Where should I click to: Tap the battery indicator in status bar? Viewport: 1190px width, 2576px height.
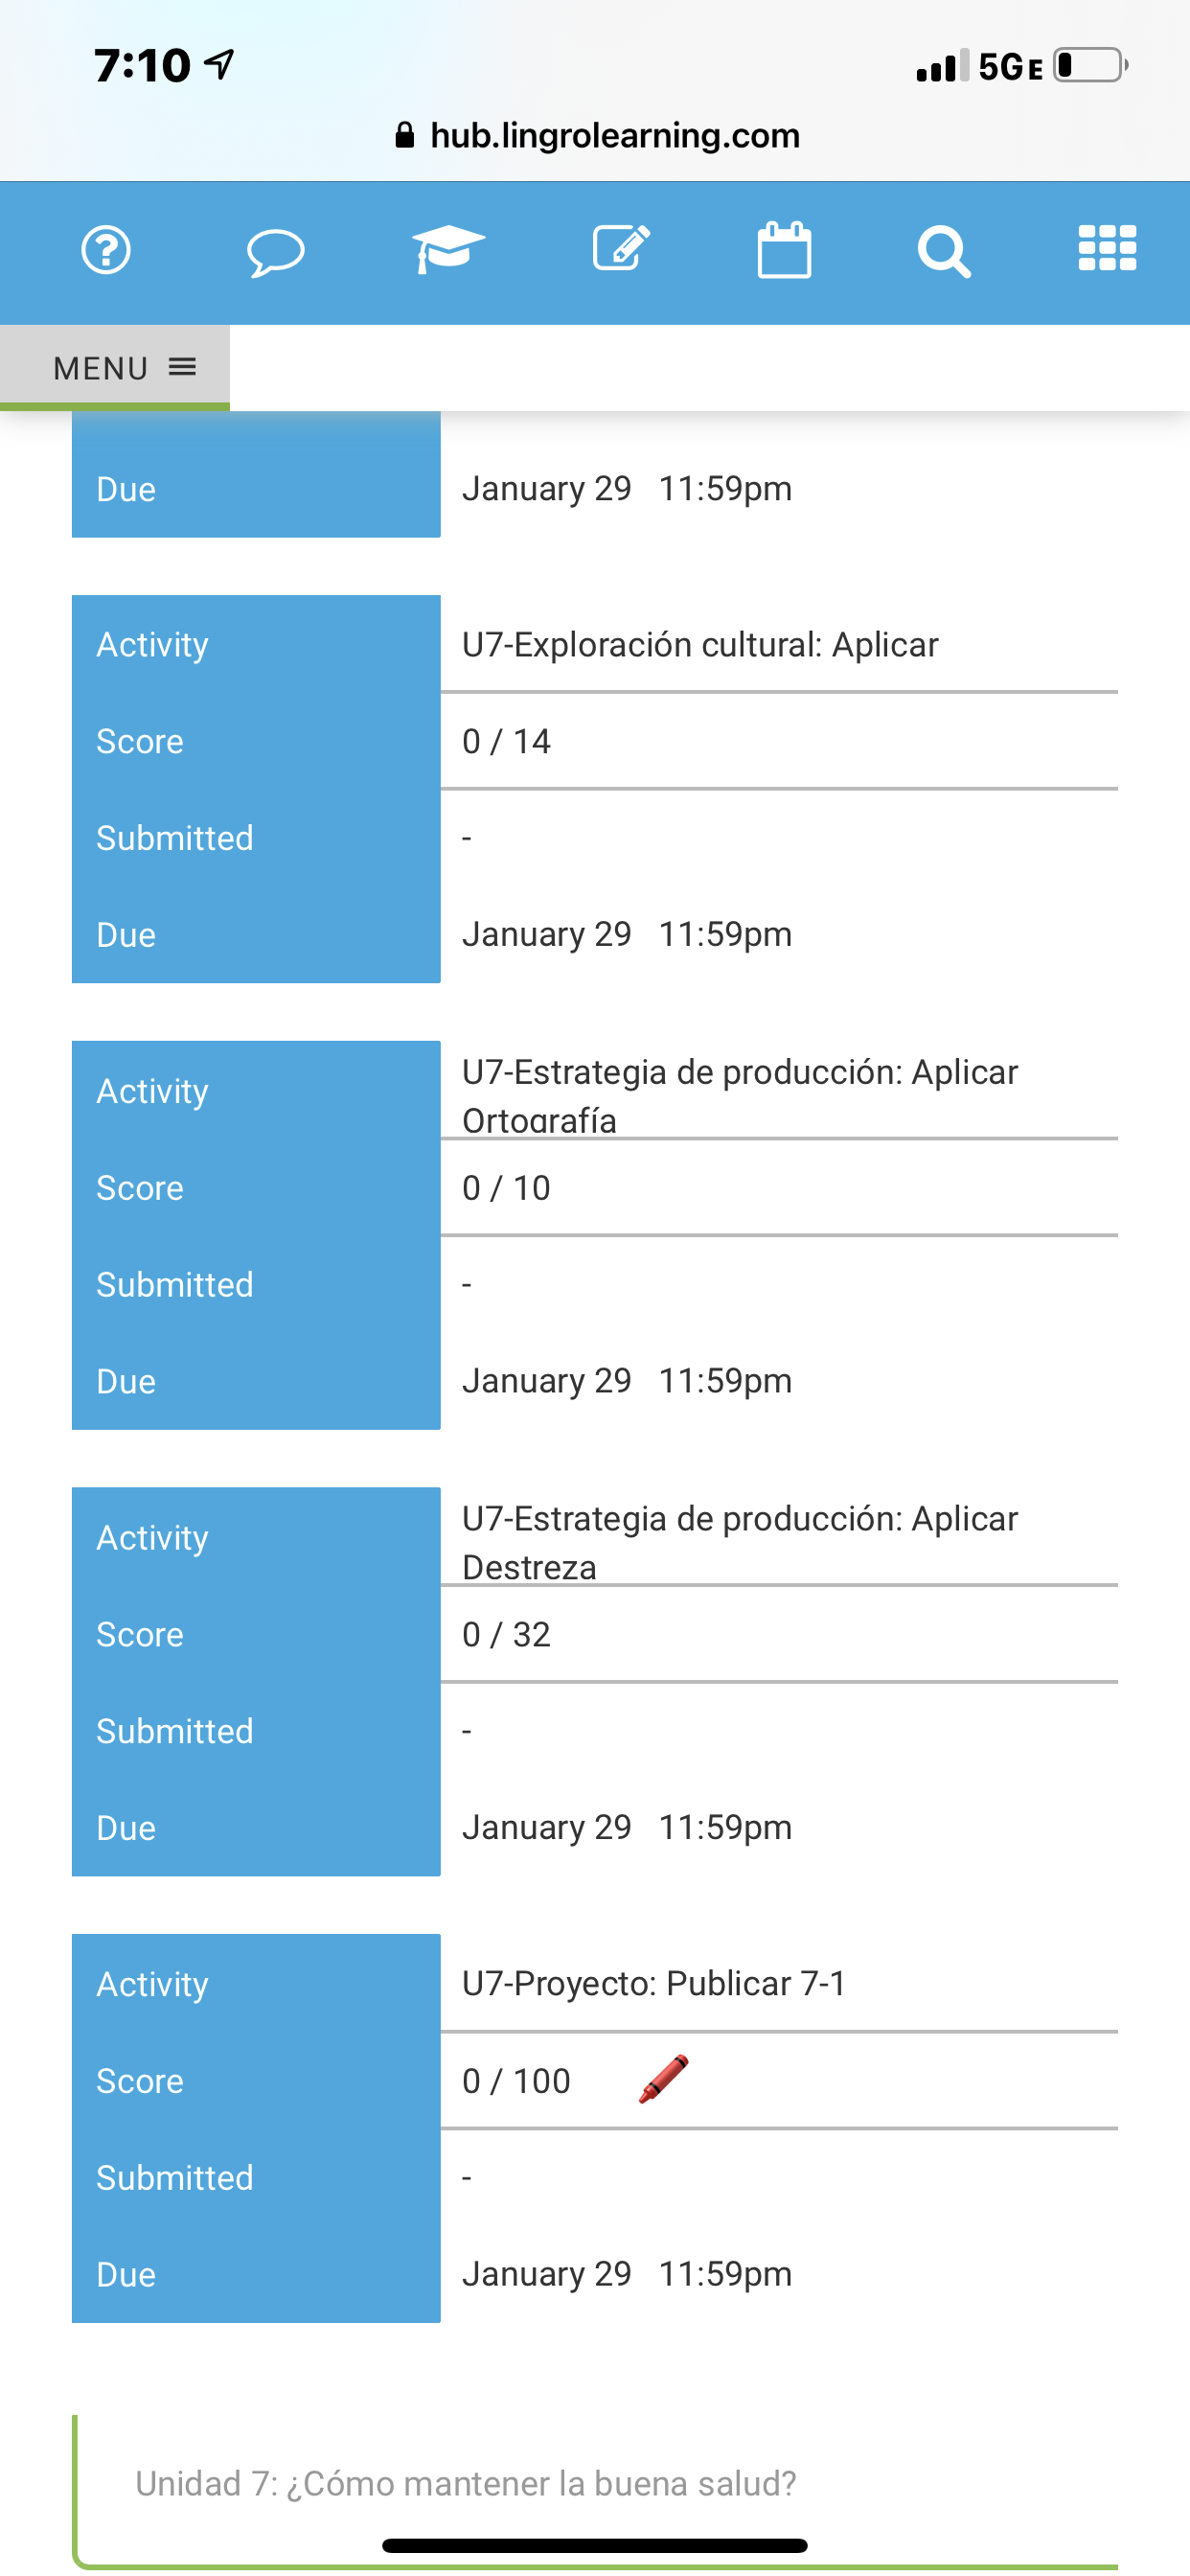click(1089, 66)
